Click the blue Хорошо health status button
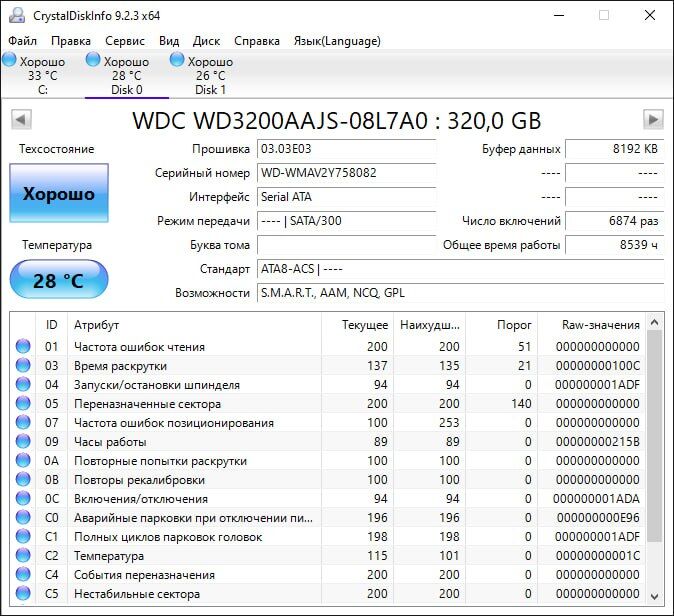The width and height of the screenshot is (674, 616). 58,194
